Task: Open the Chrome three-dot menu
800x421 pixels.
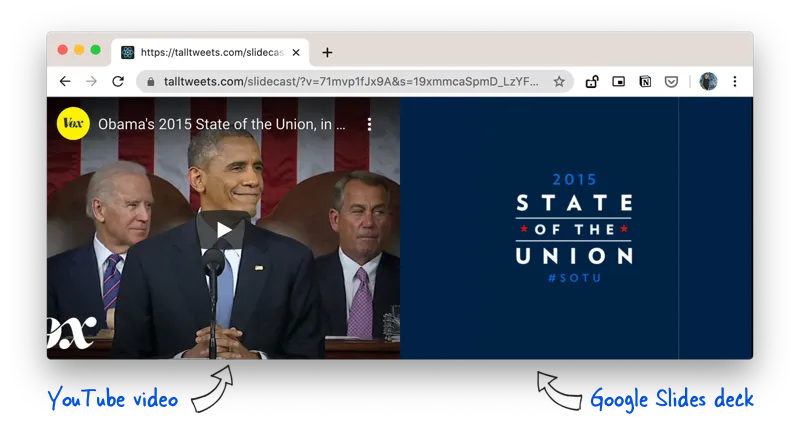Action: 735,82
